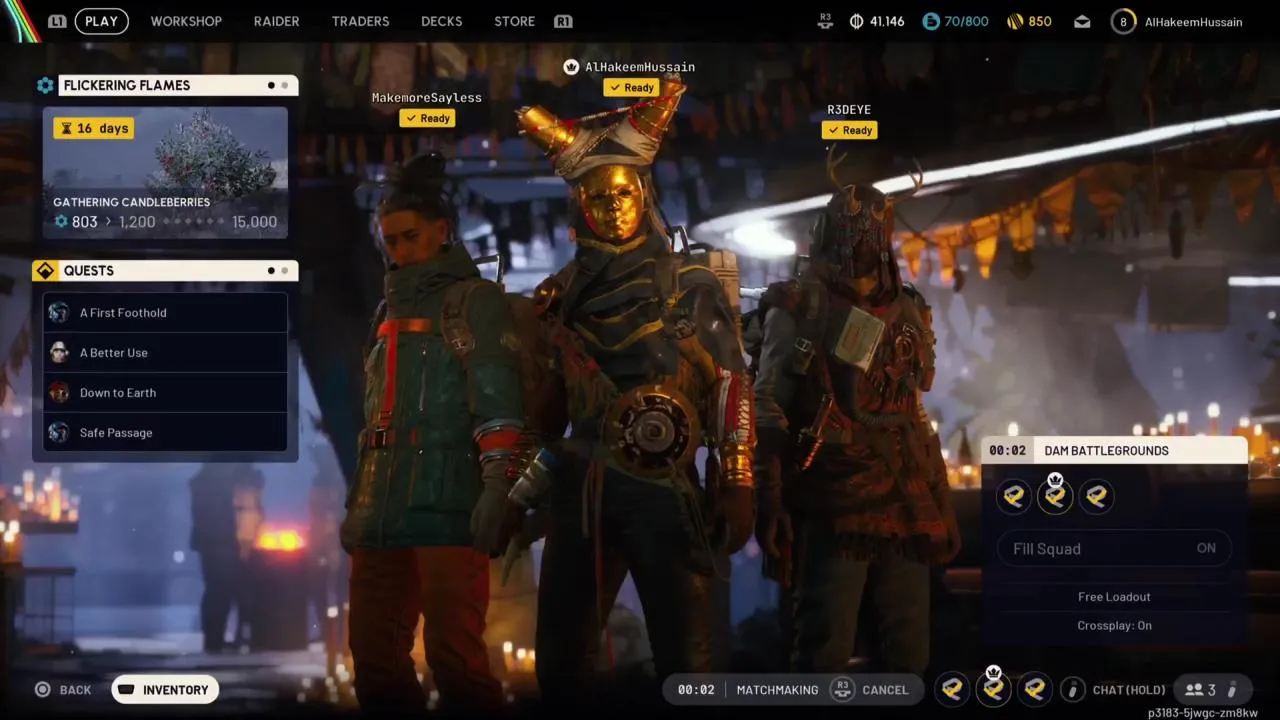Click the R1 bumper icon after STORE
The height and width of the screenshot is (720, 1280).
[x=562, y=21]
